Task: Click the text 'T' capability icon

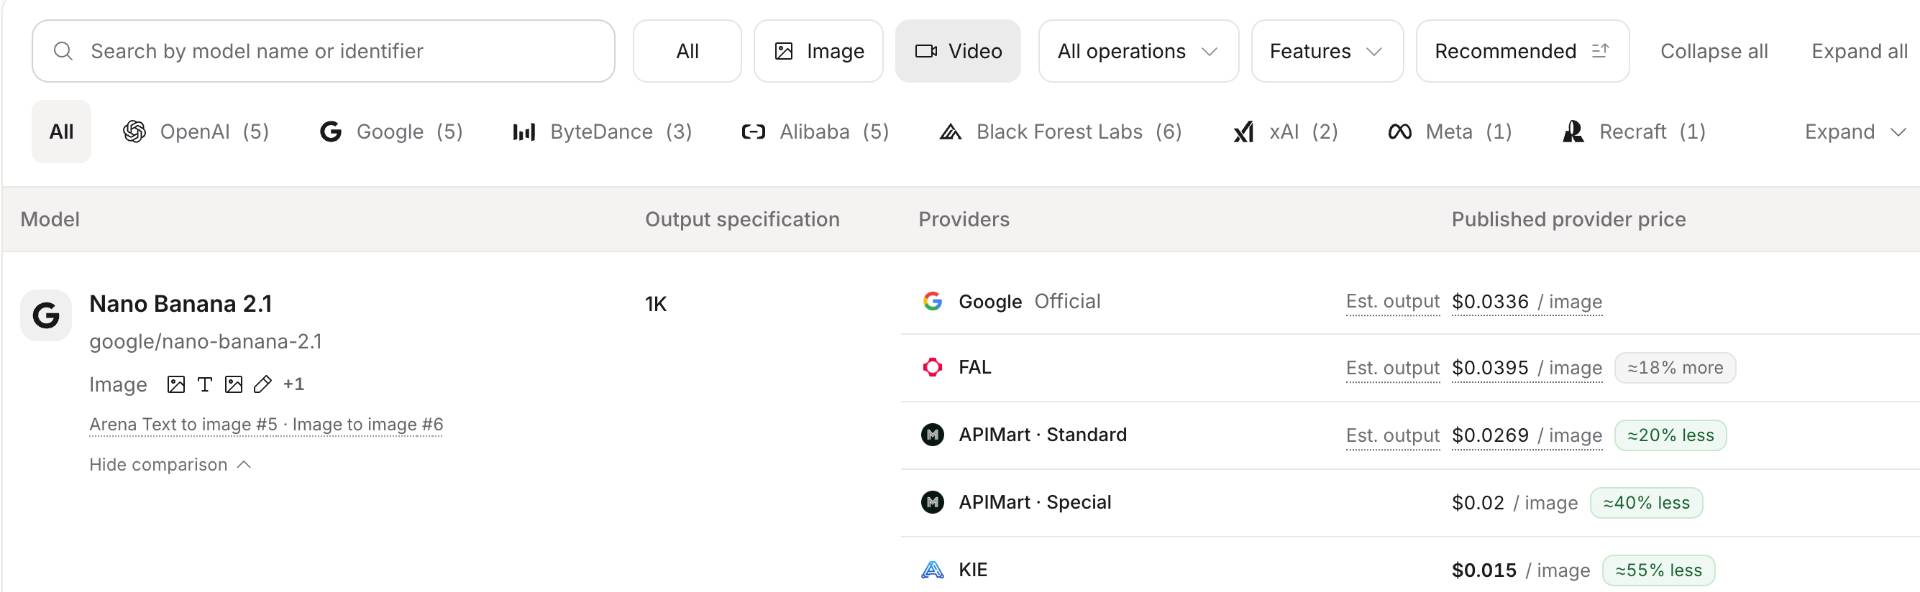Action: click(x=205, y=384)
